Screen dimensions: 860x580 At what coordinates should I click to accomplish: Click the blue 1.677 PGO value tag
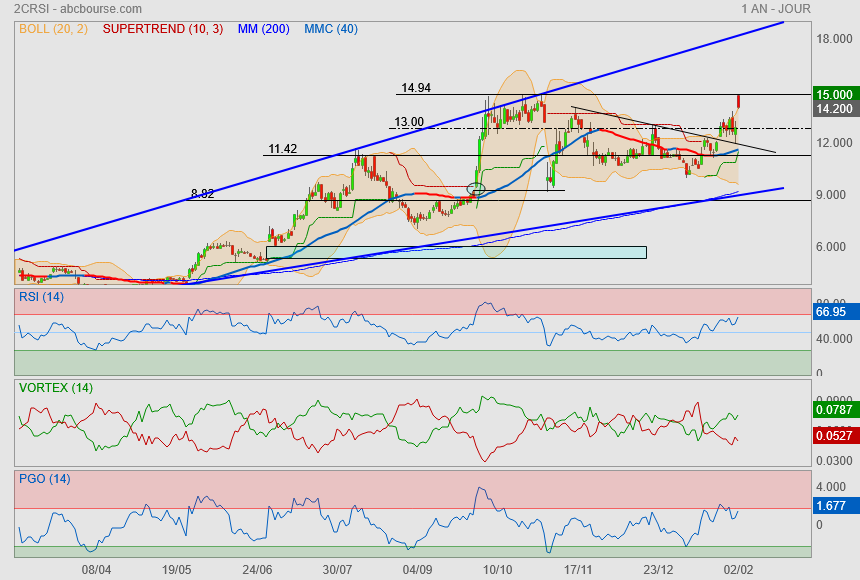point(834,506)
